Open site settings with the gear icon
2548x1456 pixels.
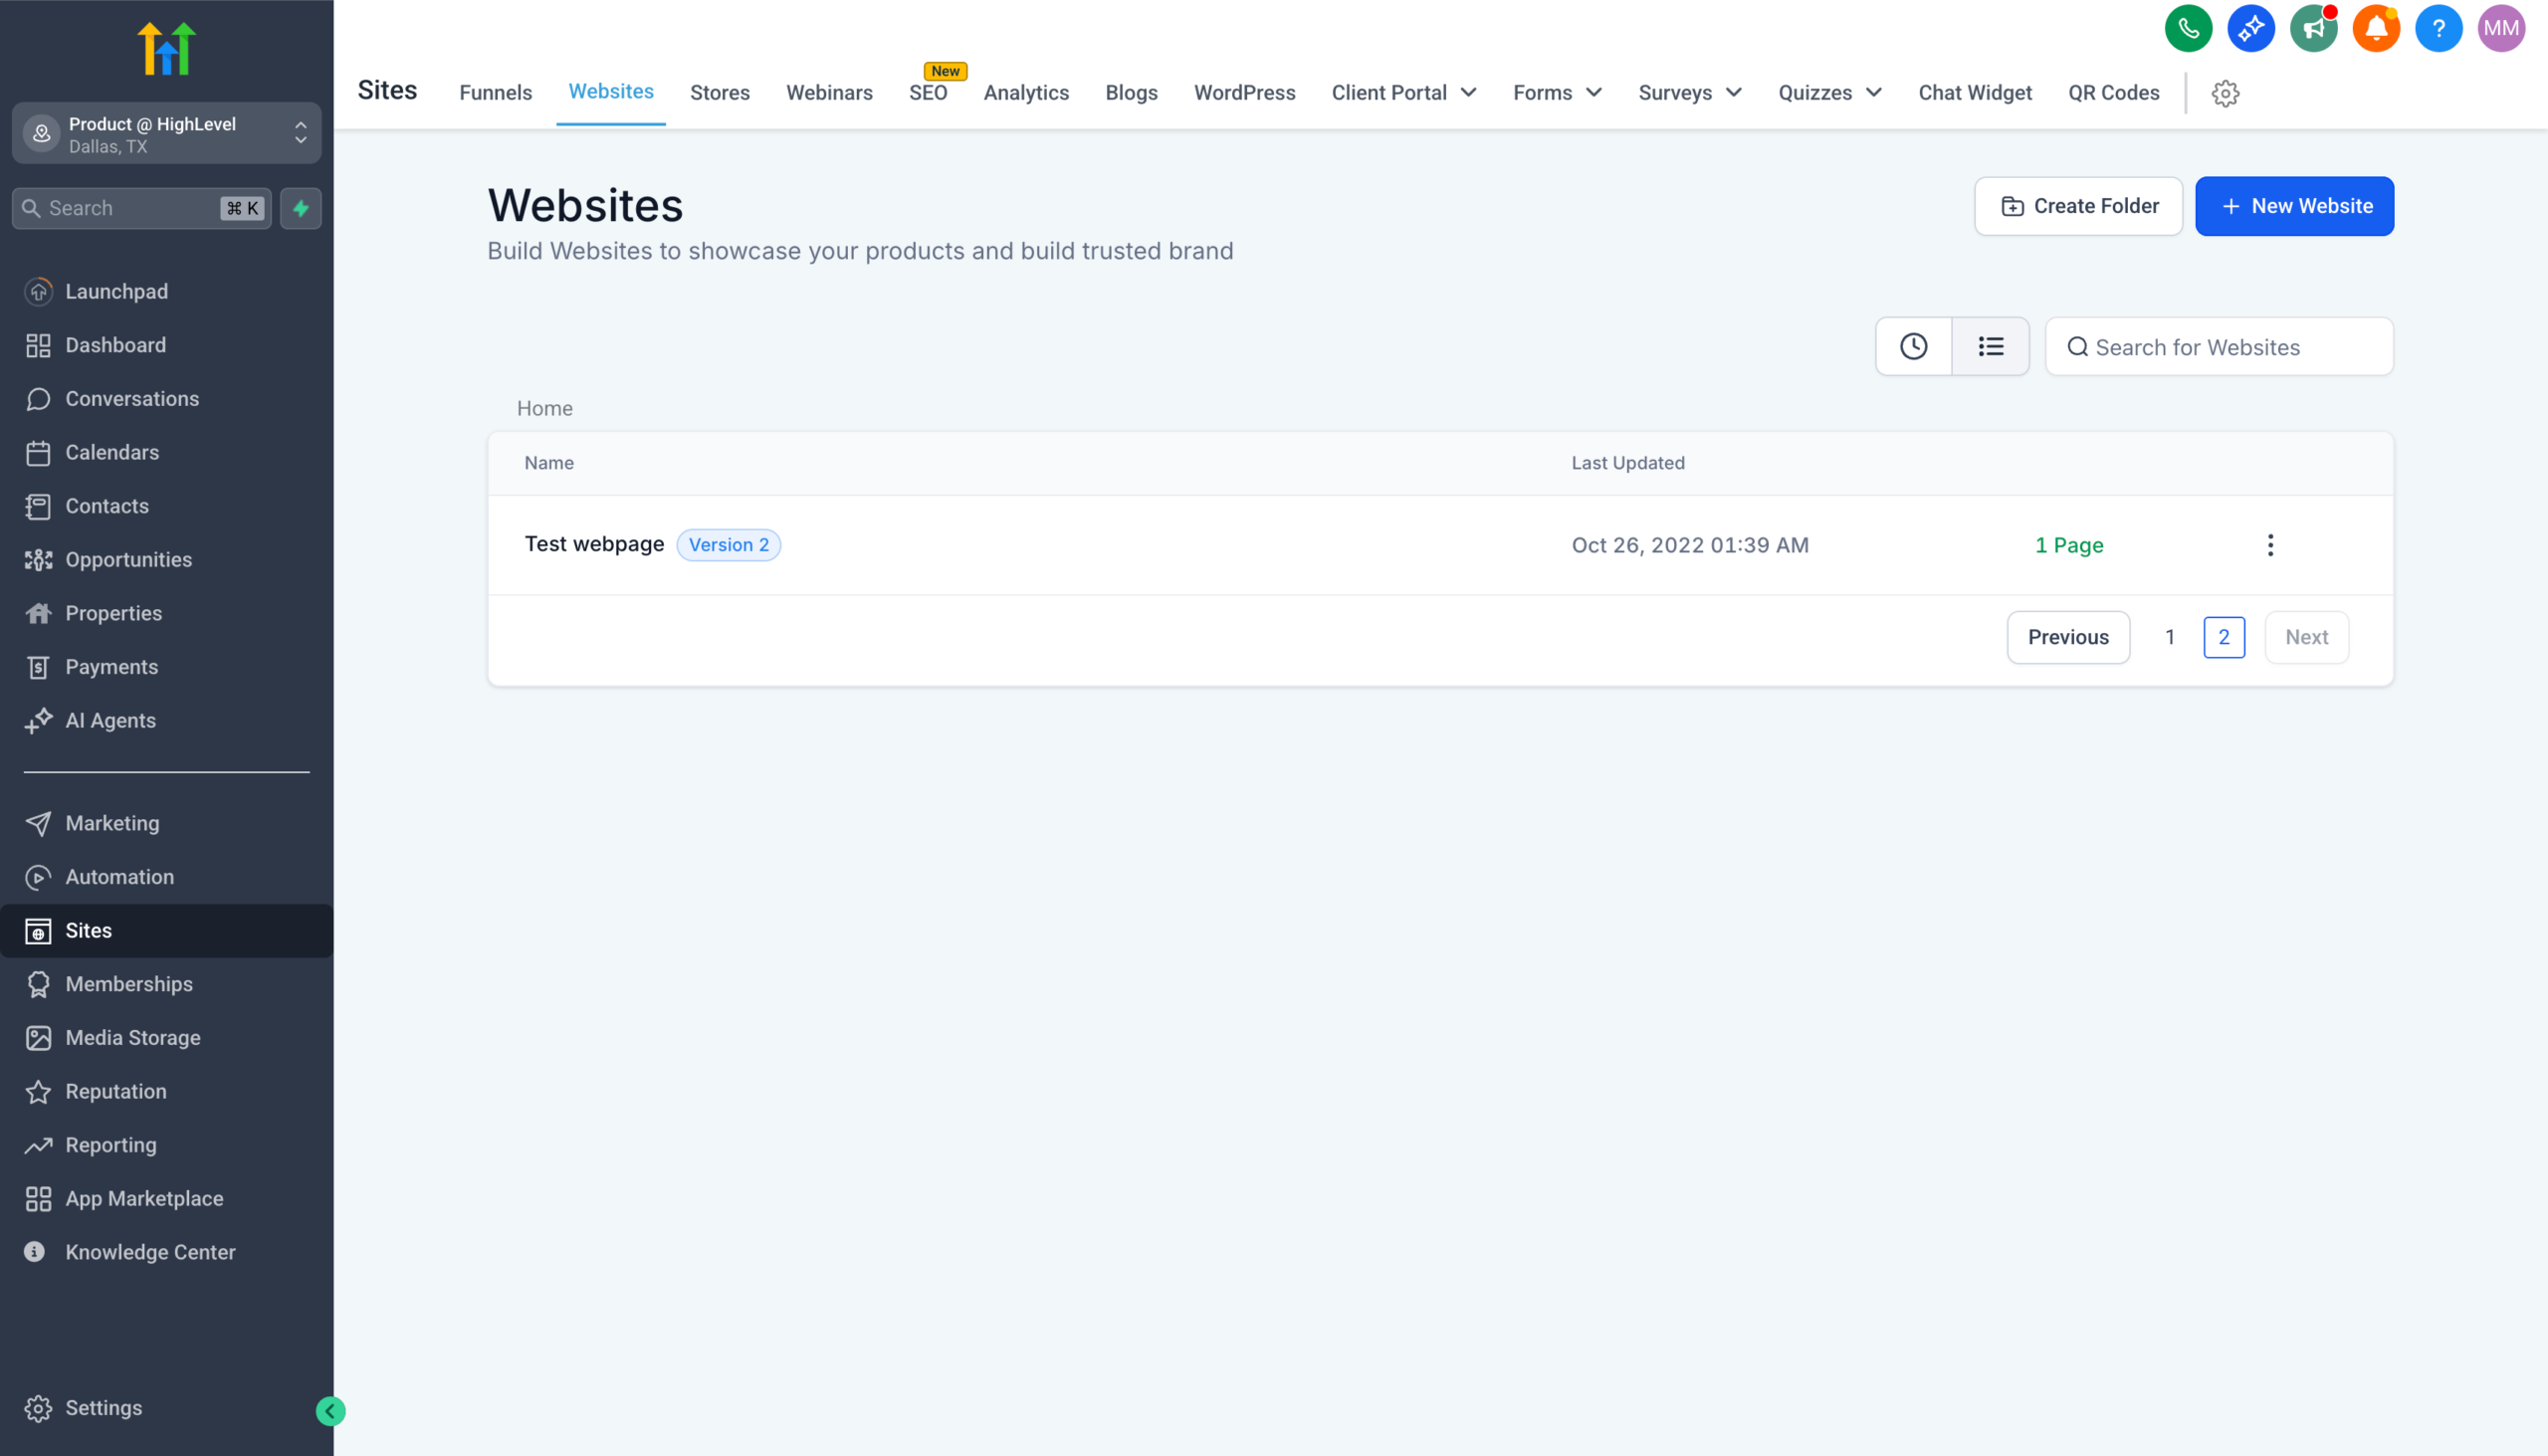[2226, 93]
